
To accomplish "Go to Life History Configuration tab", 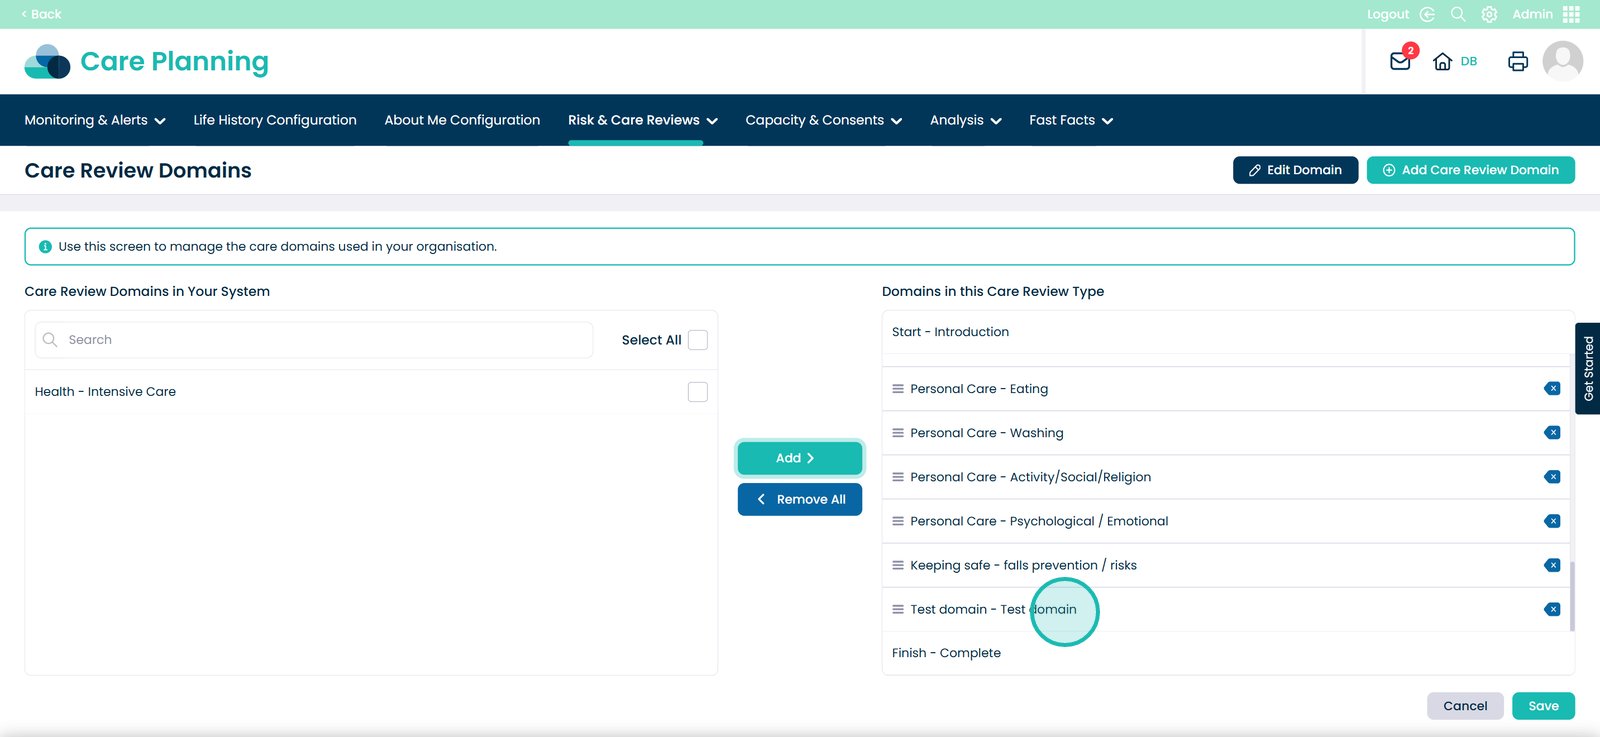I will pyautogui.click(x=275, y=120).
